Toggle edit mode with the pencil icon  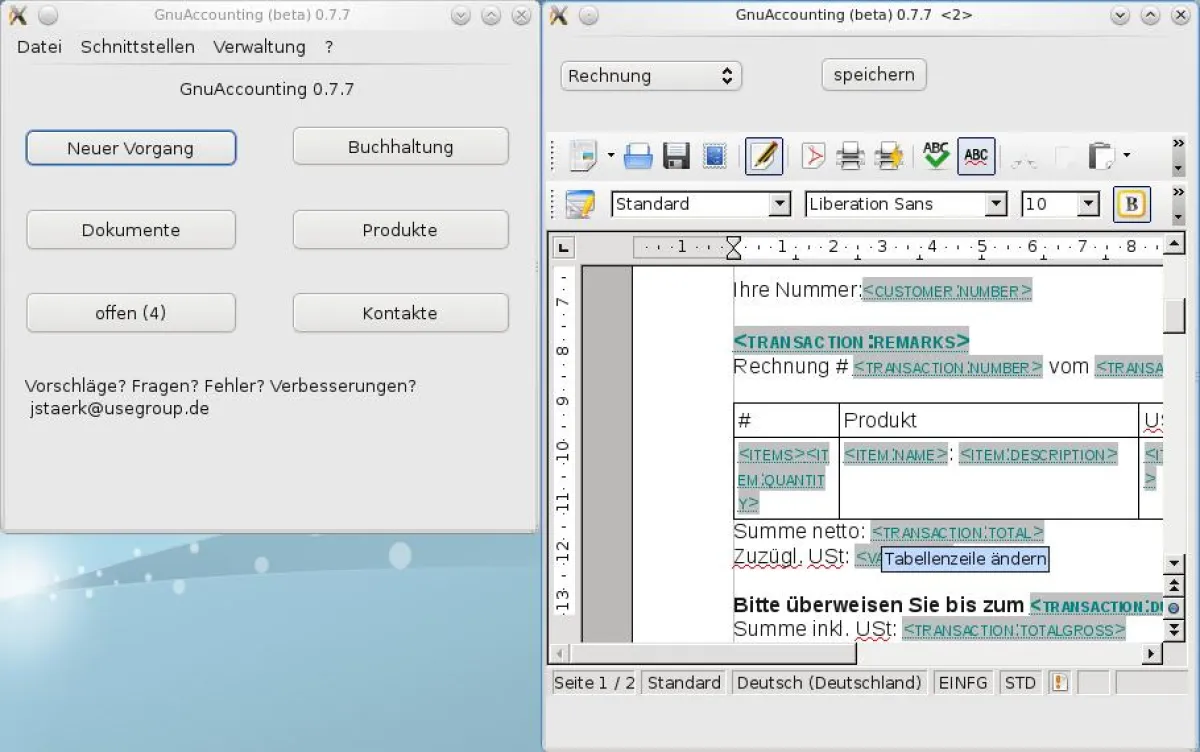pos(764,156)
